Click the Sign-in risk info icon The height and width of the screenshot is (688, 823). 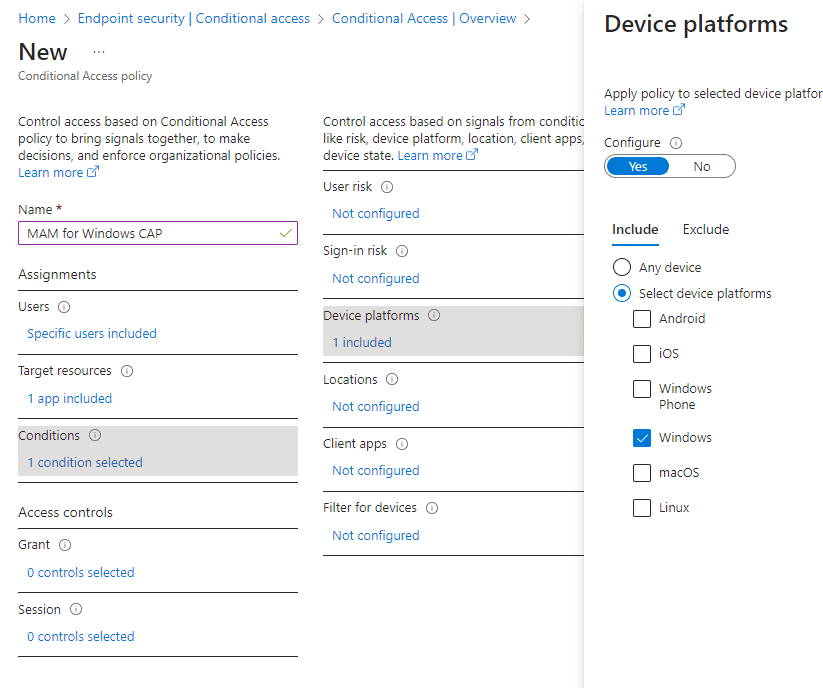(402, 252)
